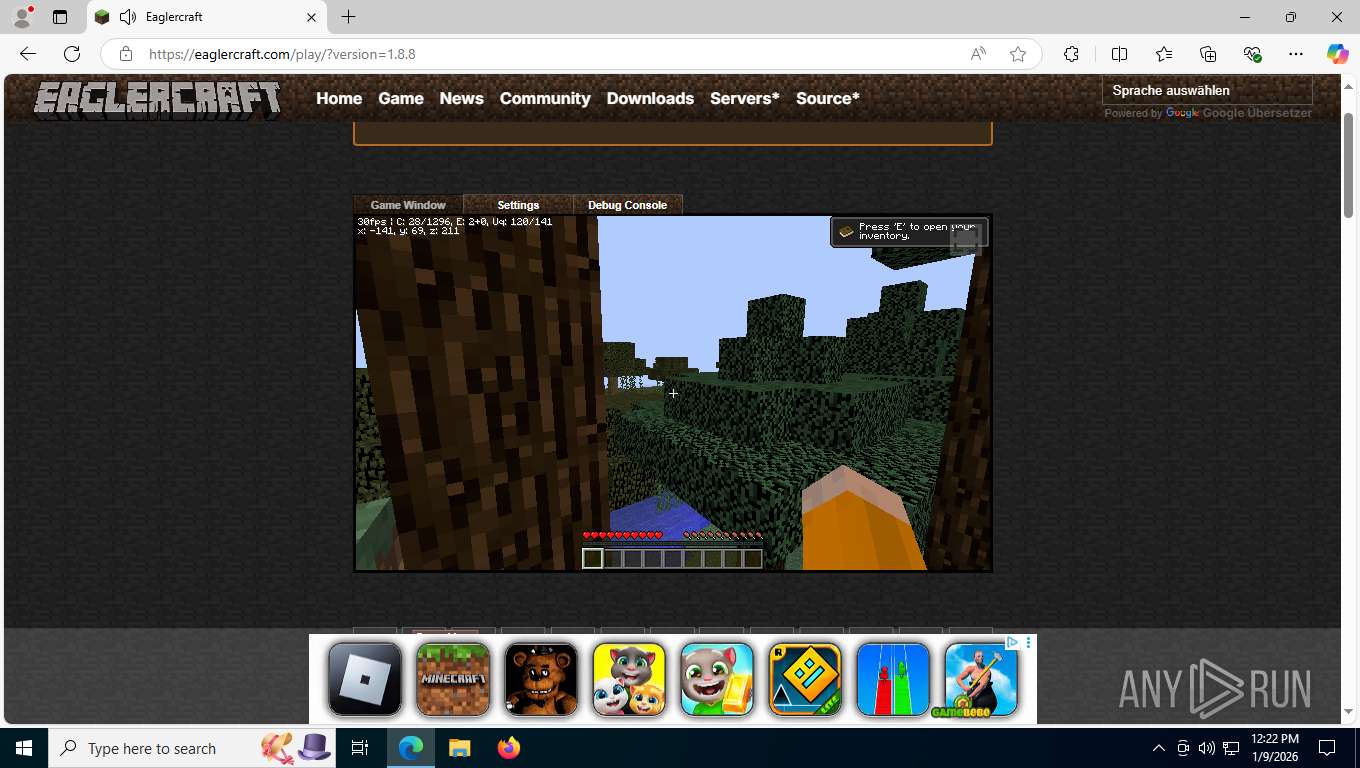Click the Five Nights at Freddy's ad icon
The image size is (1360, 768).
coord(541,679)
